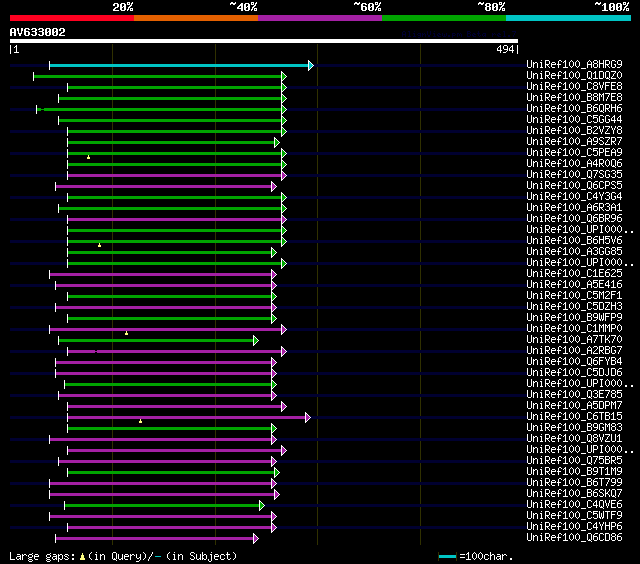Select the UniRef100_B9GM83 label
The height and width of the screenshot is (564, 640).
click(574, 428)
